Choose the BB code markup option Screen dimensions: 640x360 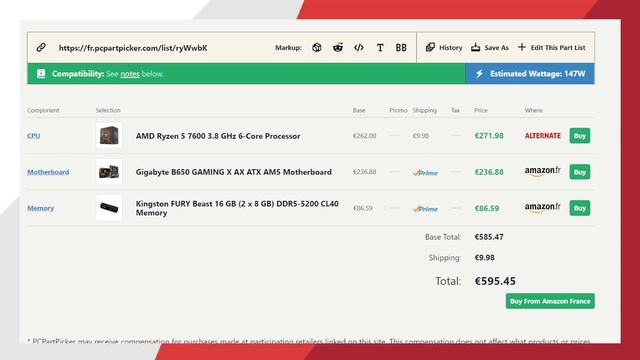pyautogui.click(x=401, y=48)
